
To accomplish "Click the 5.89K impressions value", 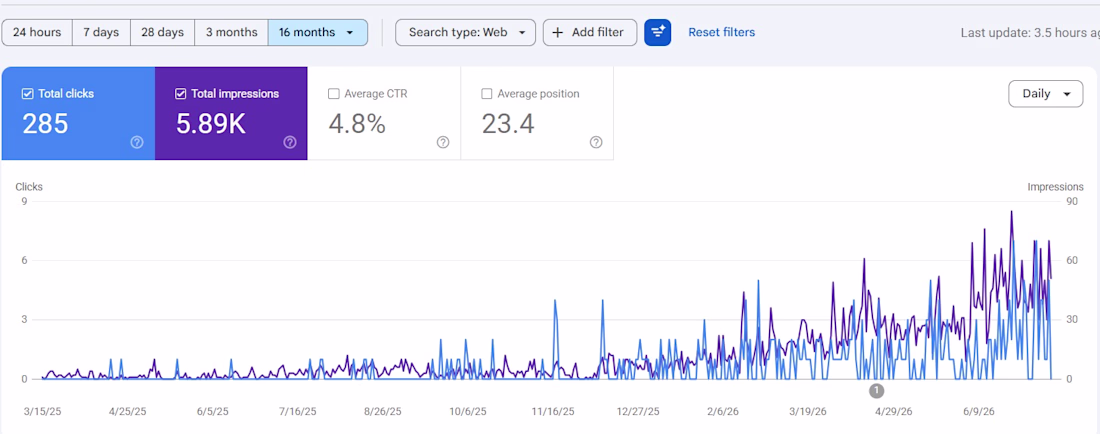I will coord(210,124).
